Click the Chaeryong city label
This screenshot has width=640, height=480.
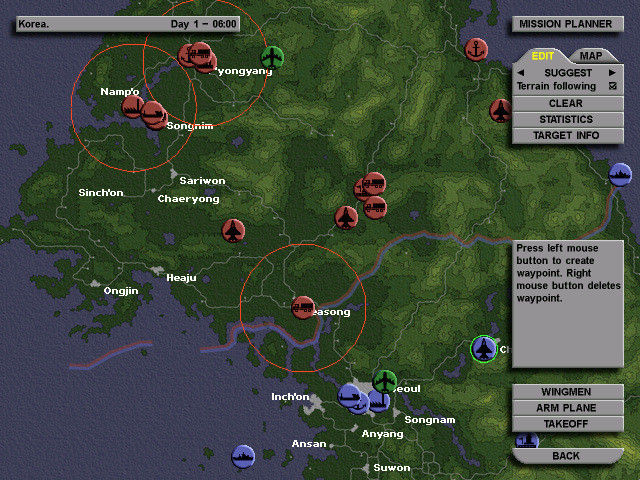coord(189,199)
